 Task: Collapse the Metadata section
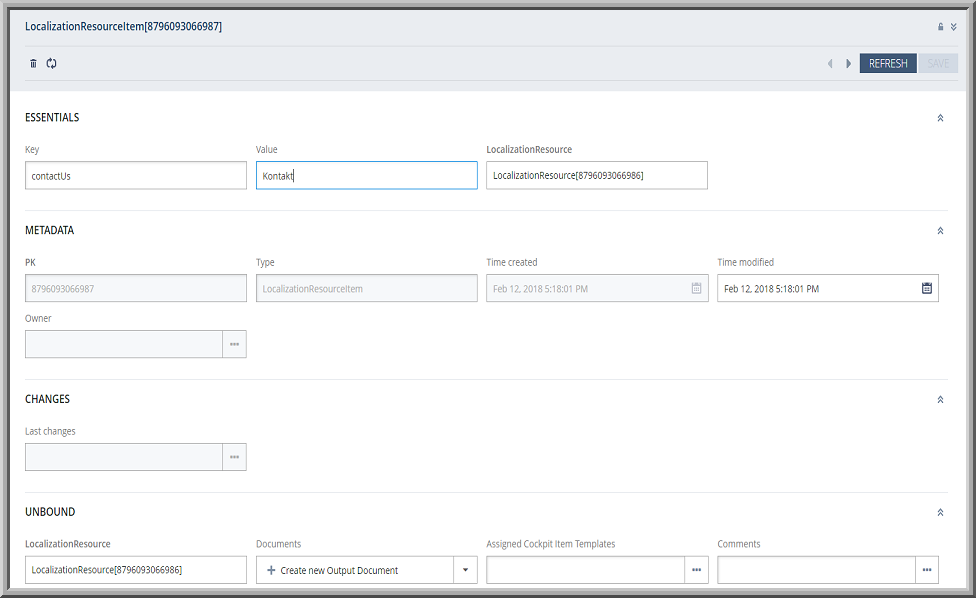coord(940,231)
